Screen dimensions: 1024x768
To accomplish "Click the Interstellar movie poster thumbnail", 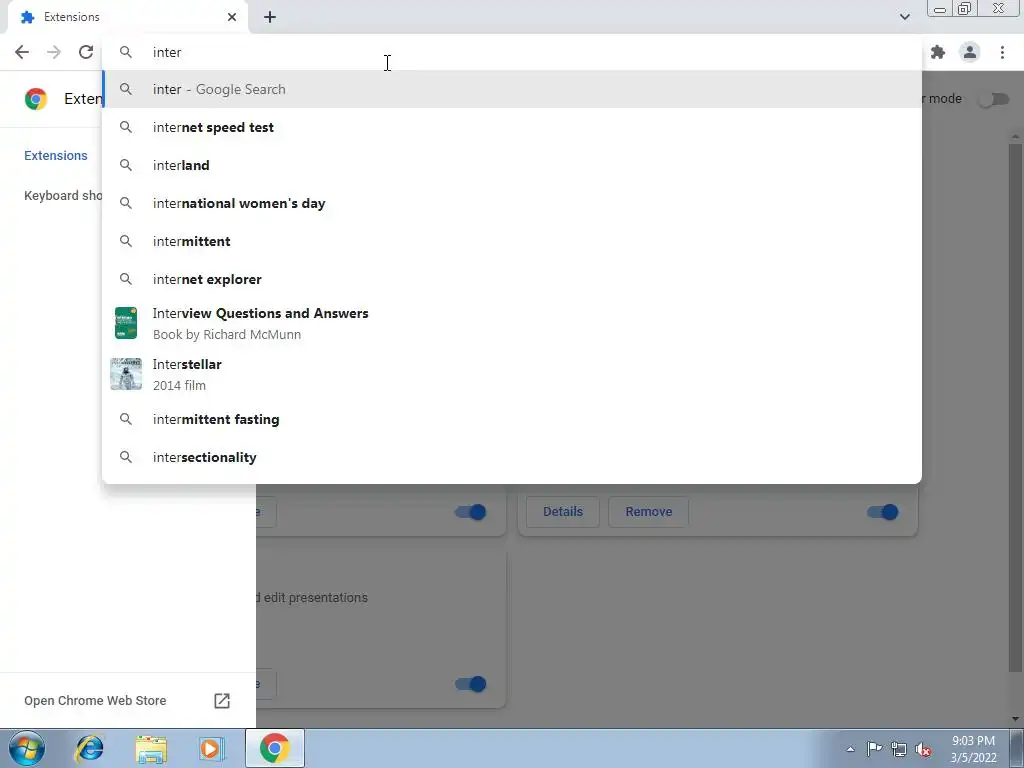I will click(x=126, y=374).
